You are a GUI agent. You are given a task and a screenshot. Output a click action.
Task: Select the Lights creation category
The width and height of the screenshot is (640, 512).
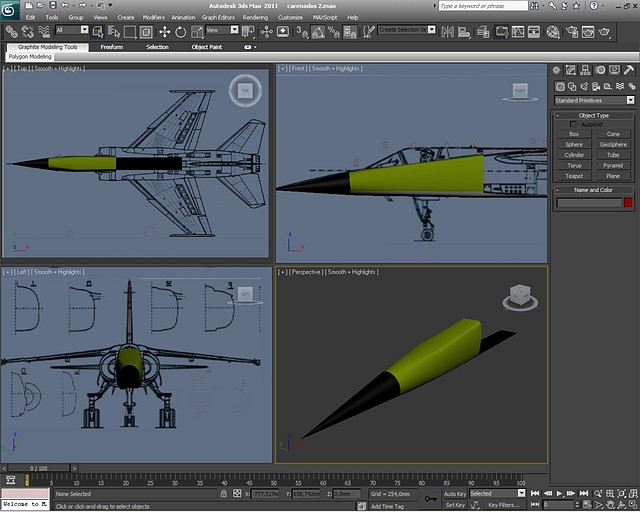coord(584,86)
